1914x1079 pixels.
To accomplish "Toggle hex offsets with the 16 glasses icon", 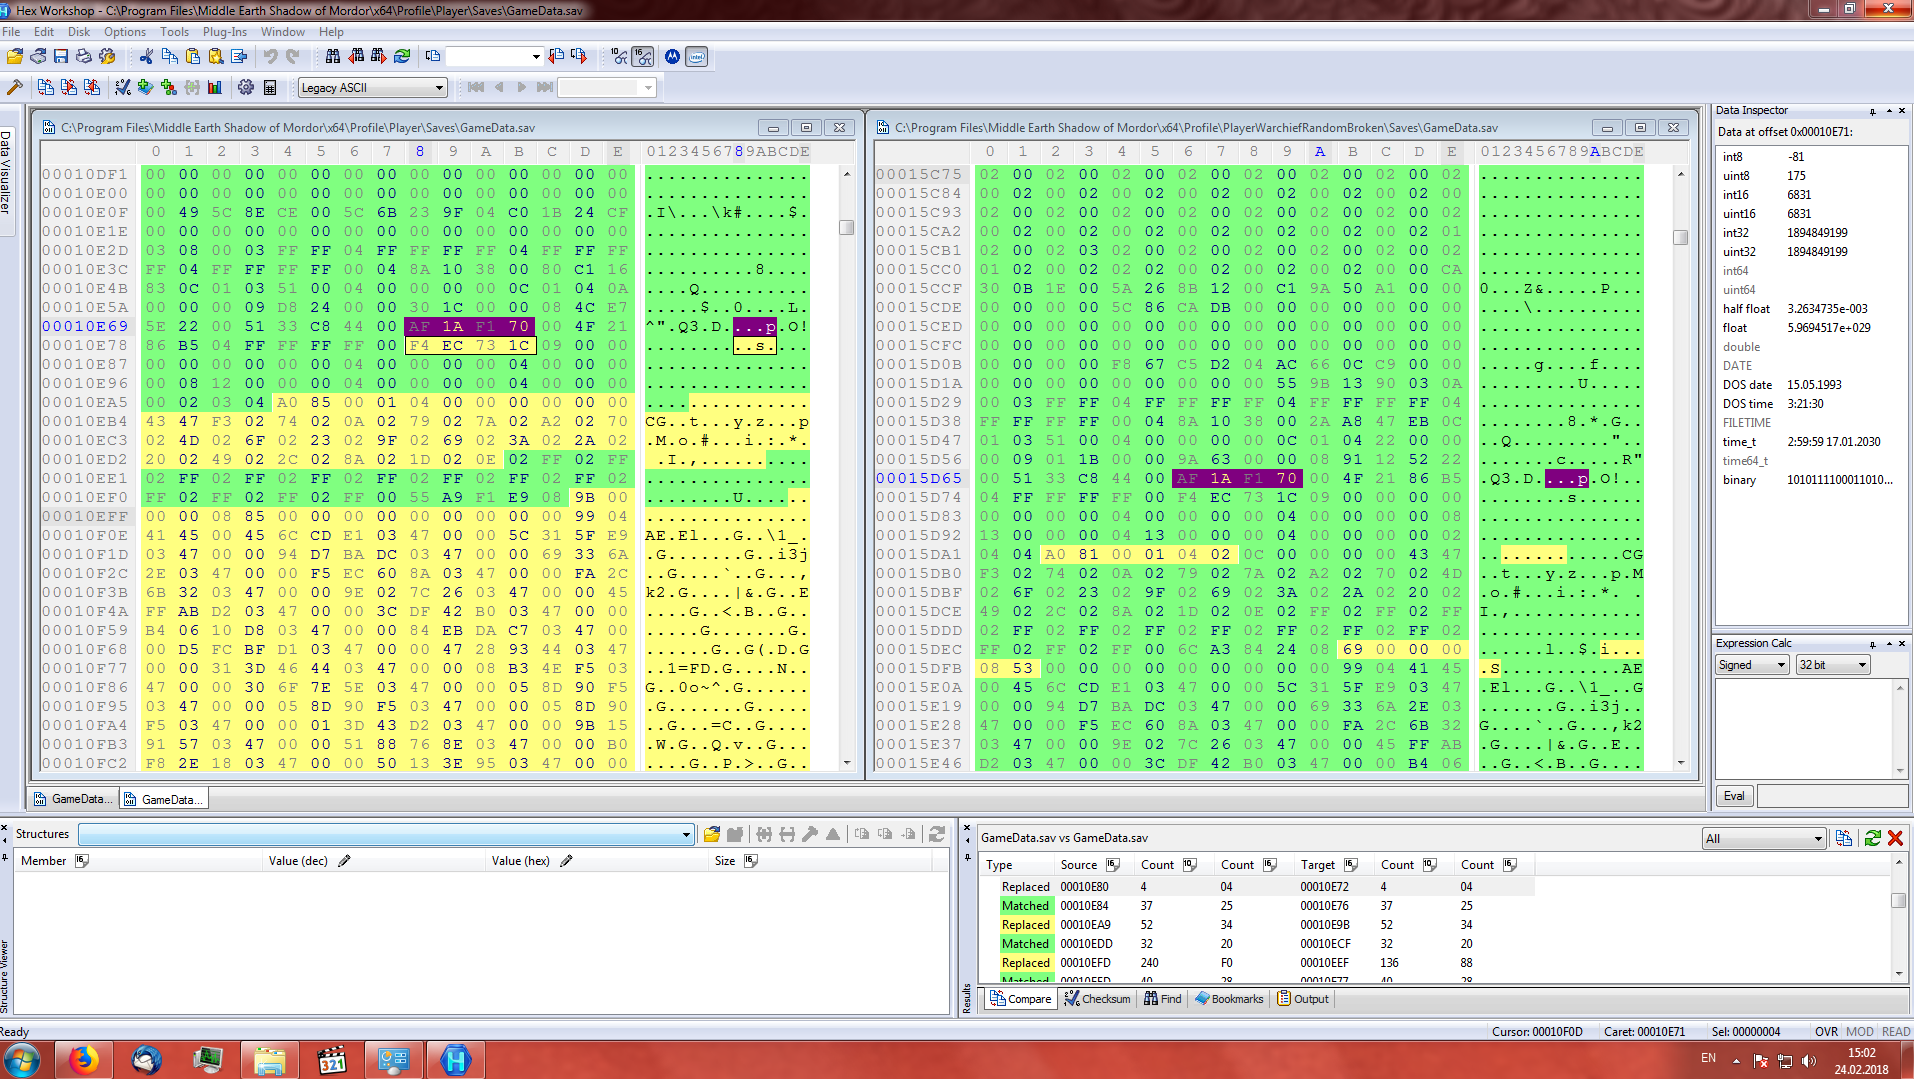I will click(x=643, y=57).
